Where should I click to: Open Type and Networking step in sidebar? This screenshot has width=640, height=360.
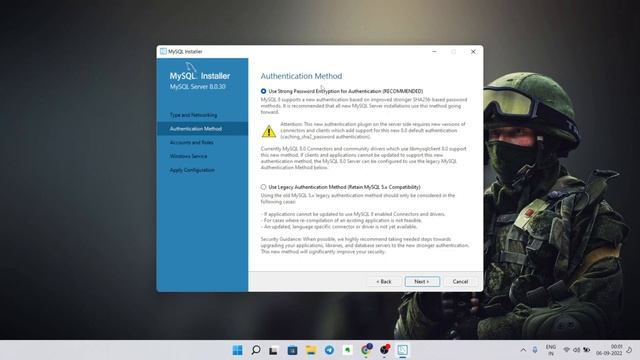pos(193,115)
